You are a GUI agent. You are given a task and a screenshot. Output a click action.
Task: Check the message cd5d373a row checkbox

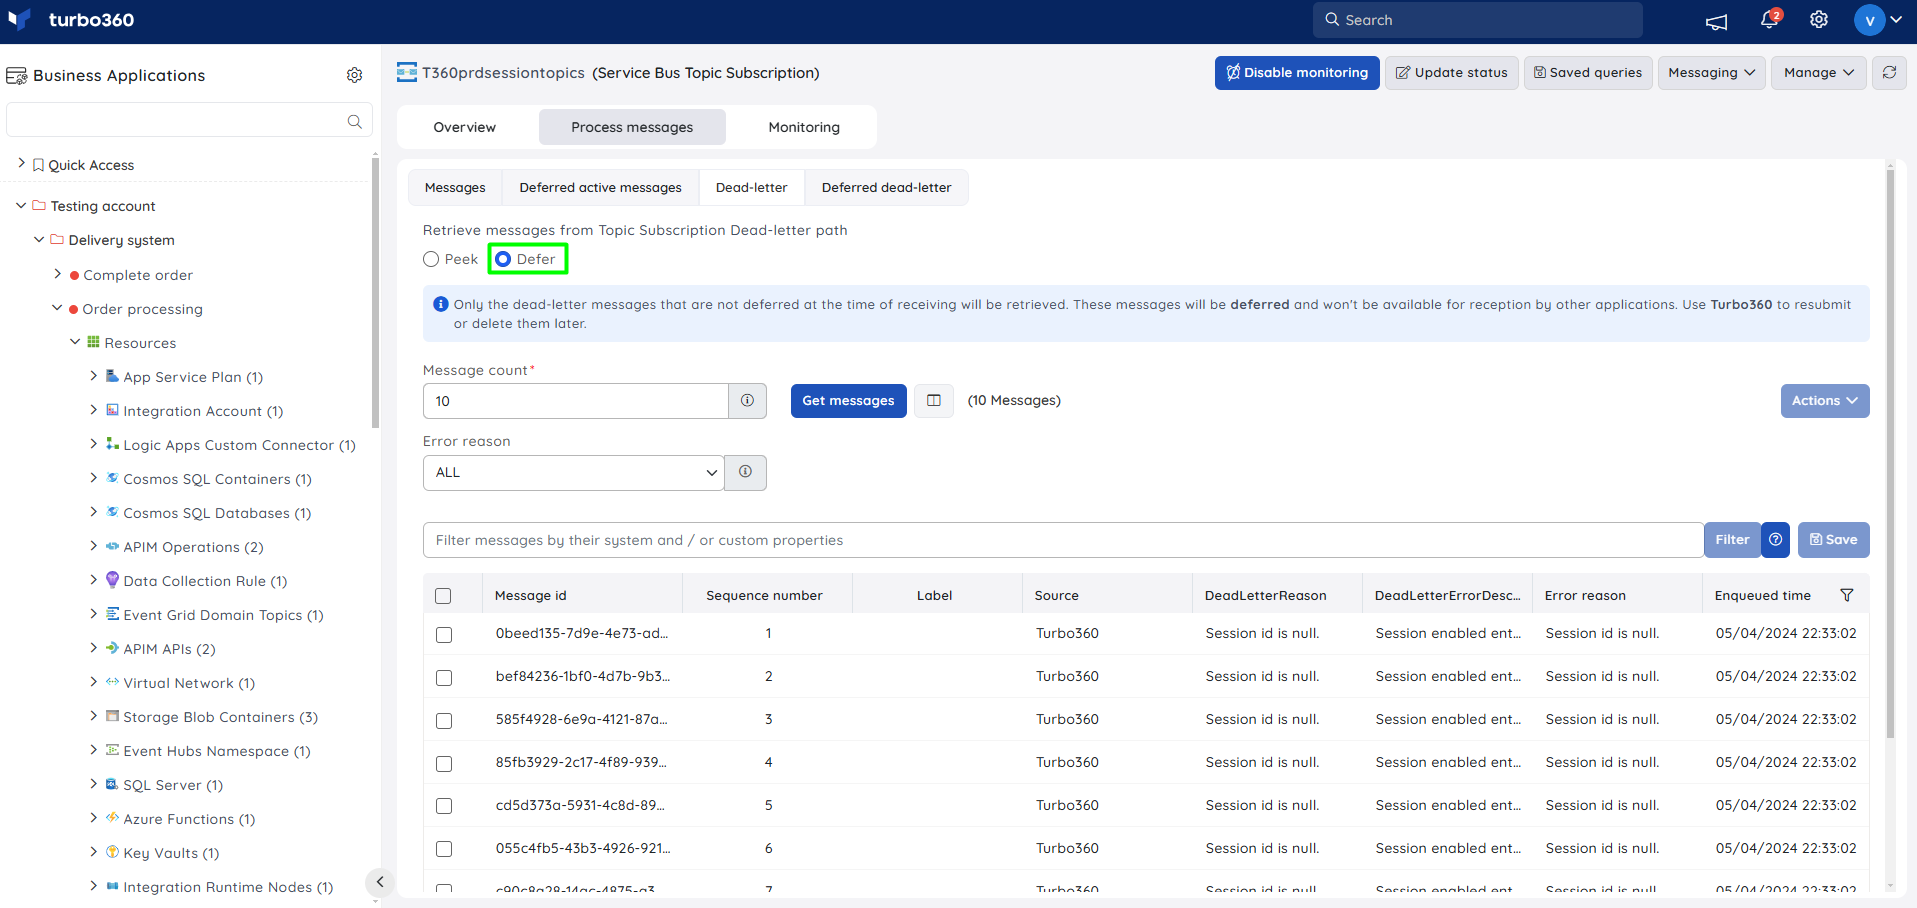point(444,806)
